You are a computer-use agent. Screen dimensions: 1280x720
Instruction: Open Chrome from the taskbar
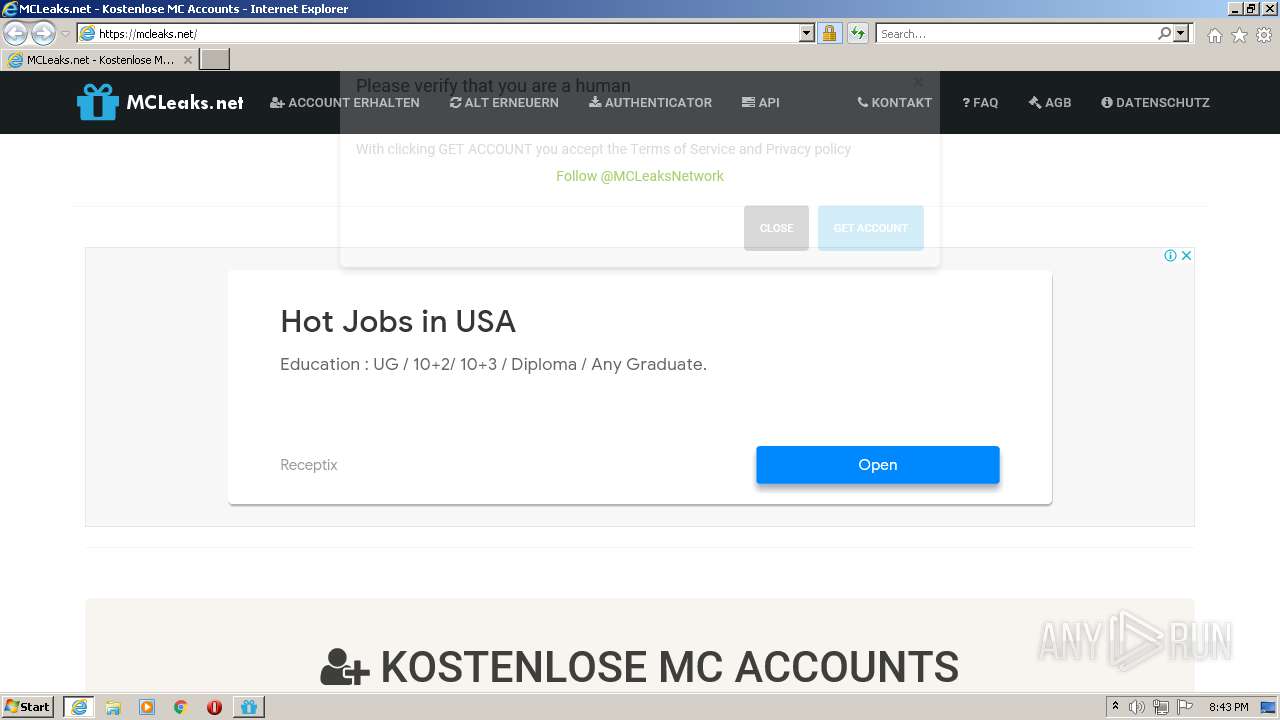click(181, 707)
